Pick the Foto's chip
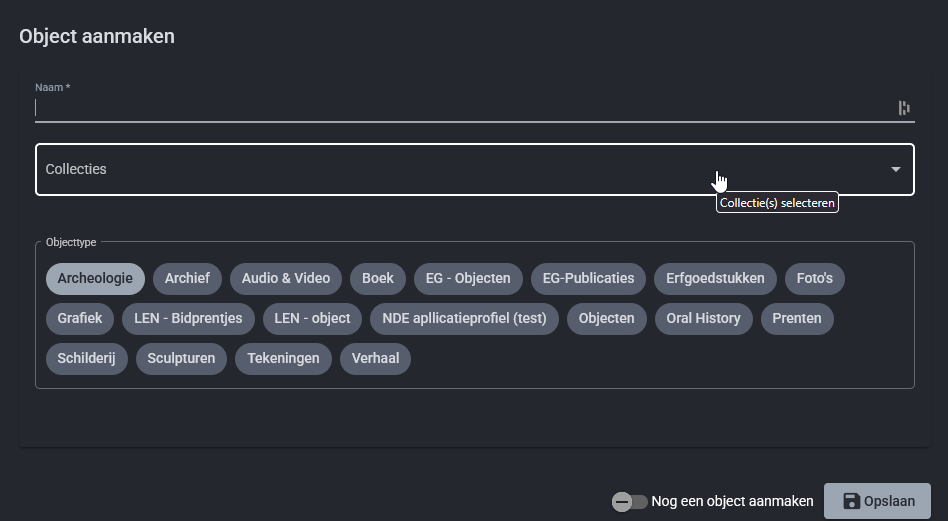The image size is (948, 521). coord(815,278)
